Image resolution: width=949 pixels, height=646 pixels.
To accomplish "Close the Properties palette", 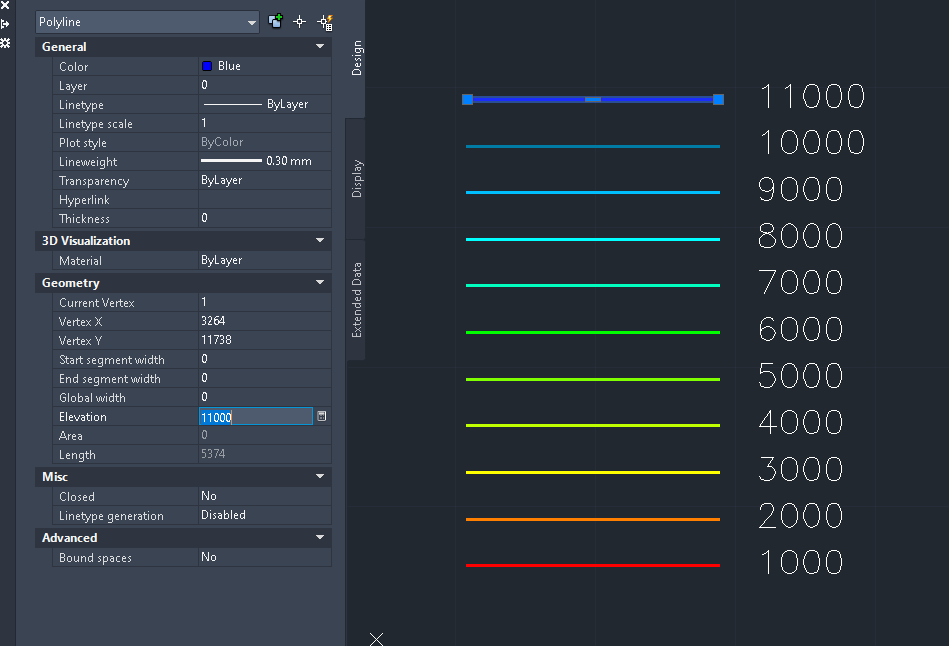I will coord(5,6).
